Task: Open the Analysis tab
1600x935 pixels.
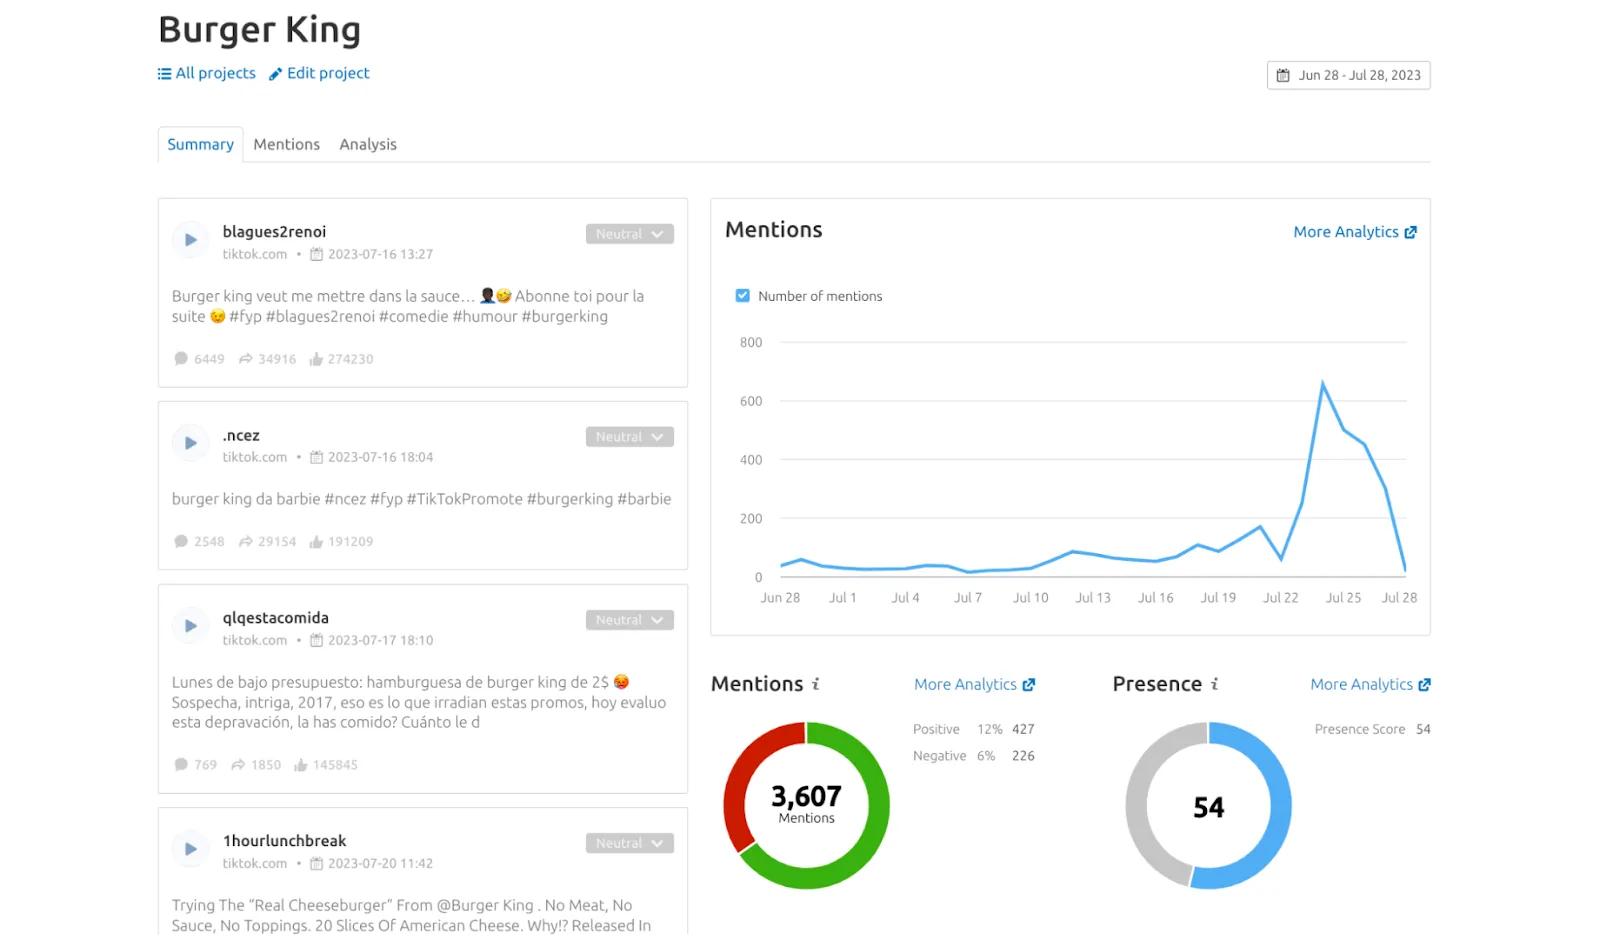Action: (x=368, y=144)
